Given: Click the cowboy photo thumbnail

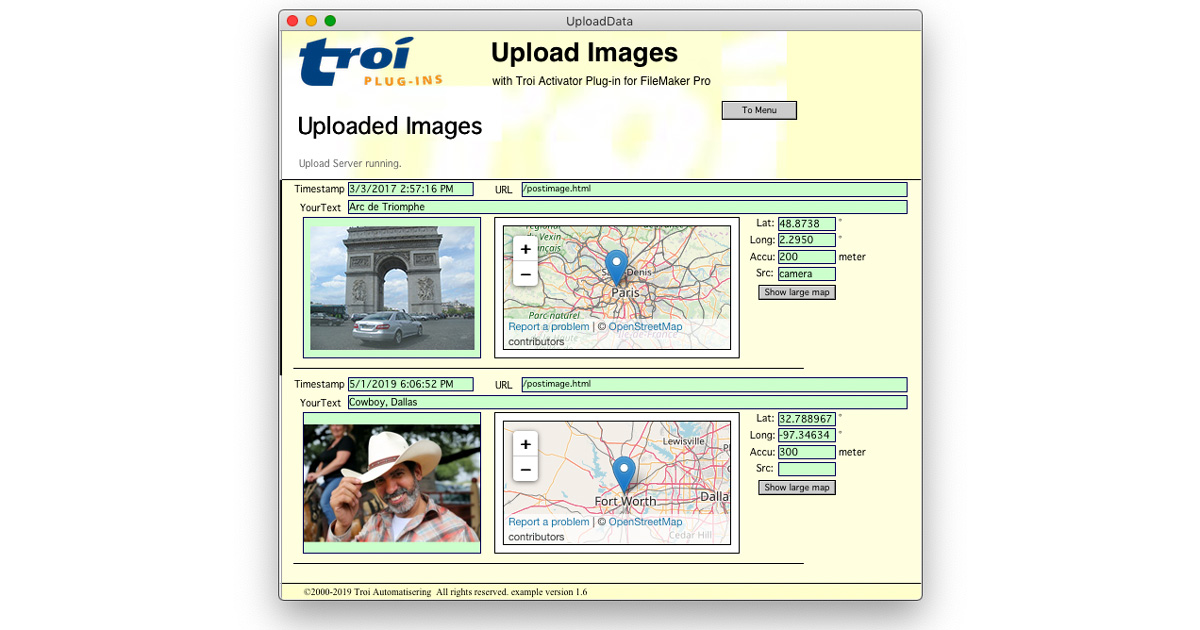Looking at the screenshot, I should [x=391, y=484].
